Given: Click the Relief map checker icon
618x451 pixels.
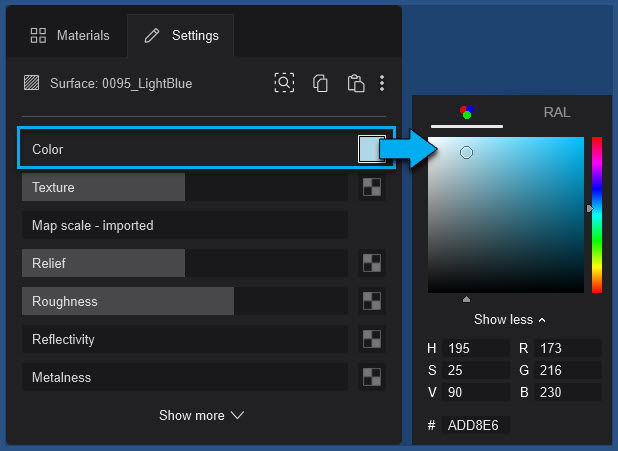Looking at the screenshot, I should 372,263.
